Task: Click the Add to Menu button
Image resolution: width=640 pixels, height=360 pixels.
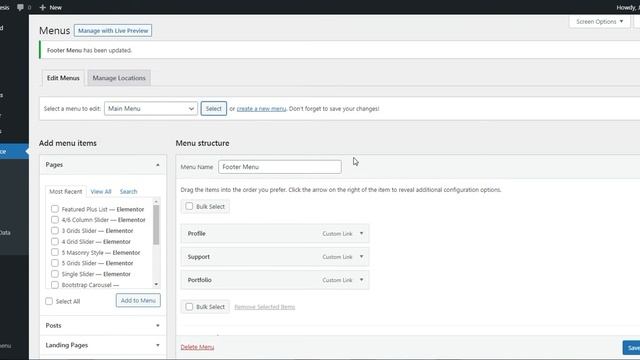Action: (138, 300)
